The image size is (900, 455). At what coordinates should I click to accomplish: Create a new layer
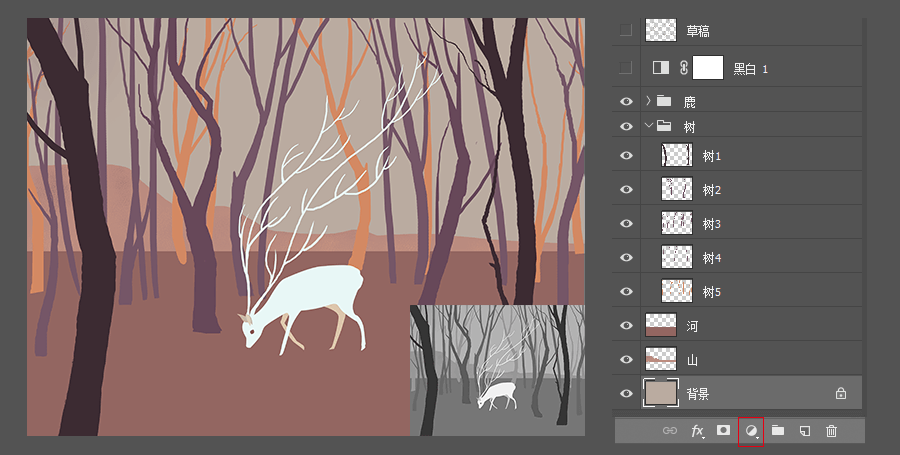(804, 431)
